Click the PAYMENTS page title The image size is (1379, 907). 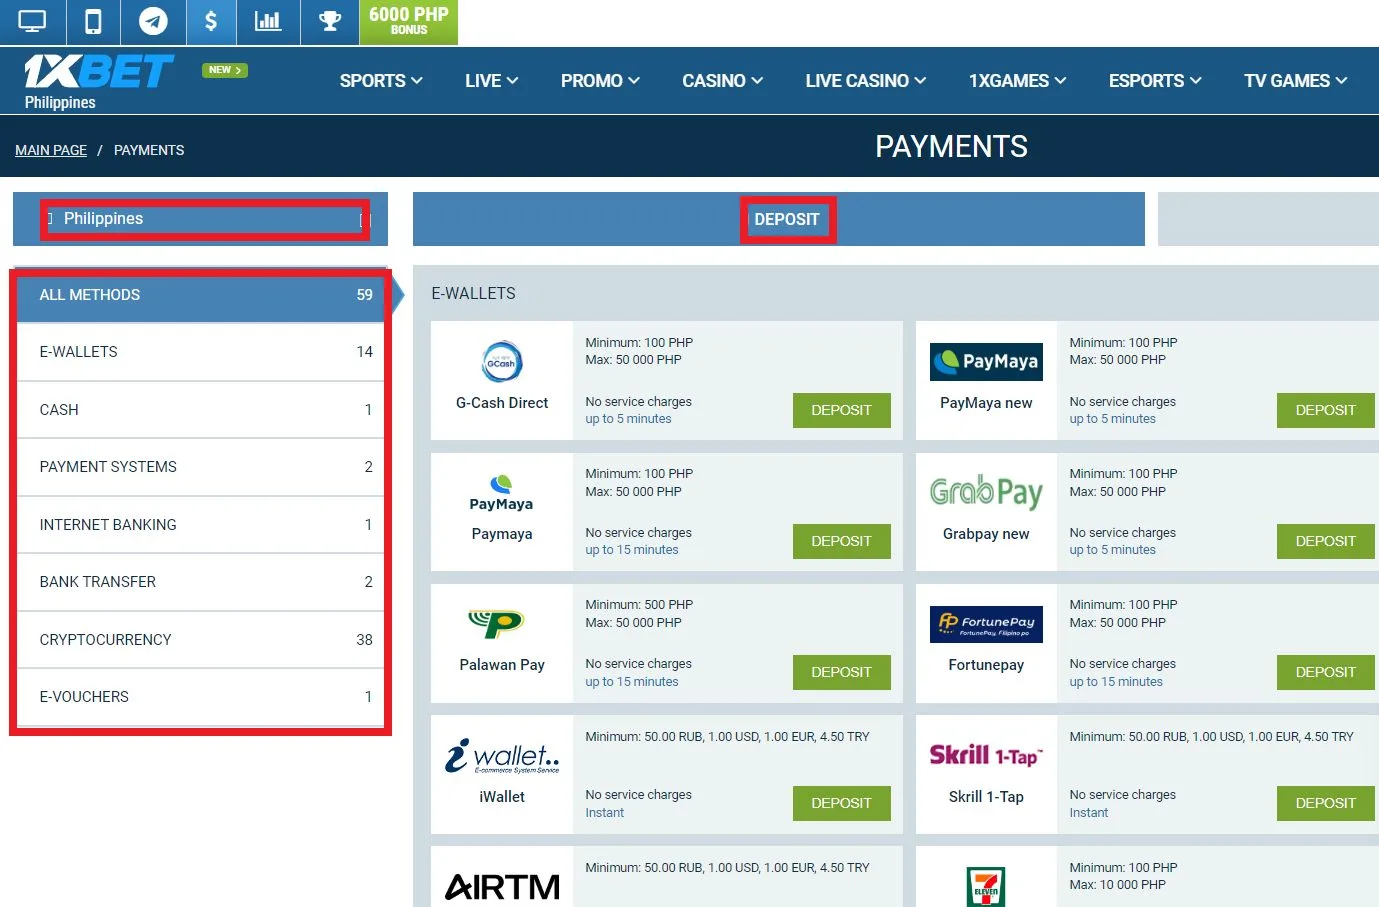click(951, 147)
